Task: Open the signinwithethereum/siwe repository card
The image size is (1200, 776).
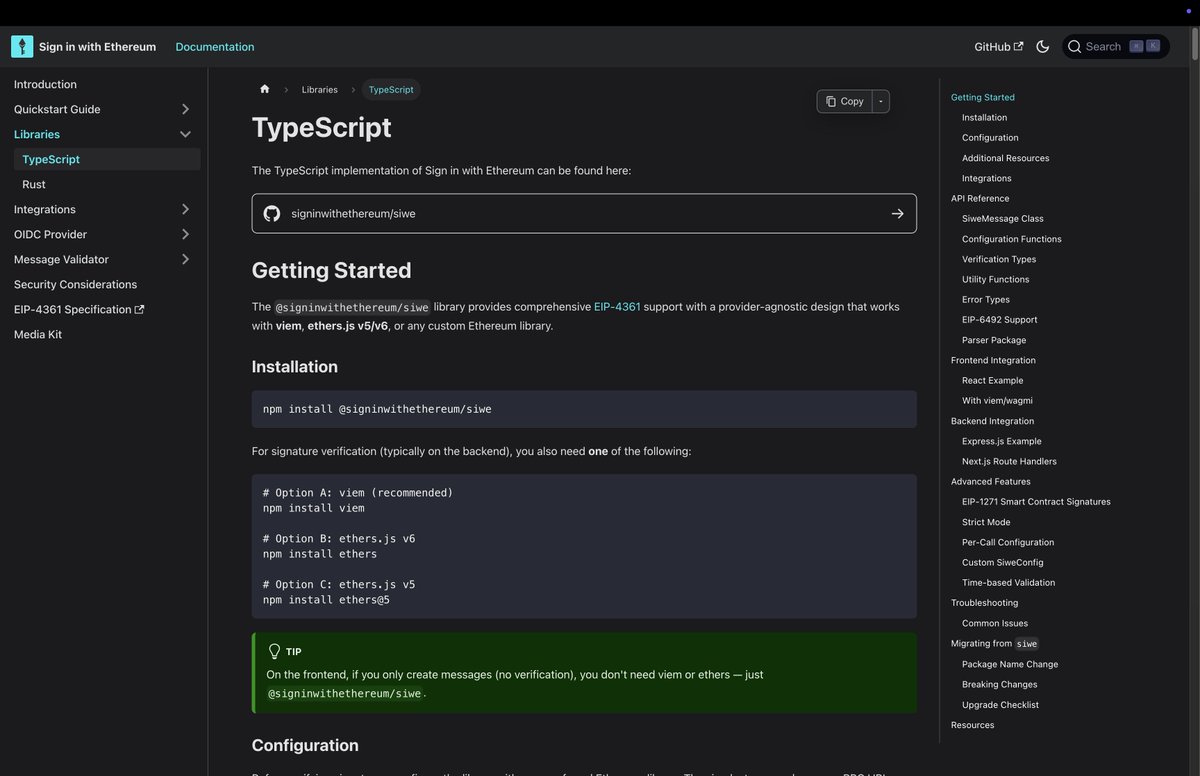Action: click(x=584, y=213)
